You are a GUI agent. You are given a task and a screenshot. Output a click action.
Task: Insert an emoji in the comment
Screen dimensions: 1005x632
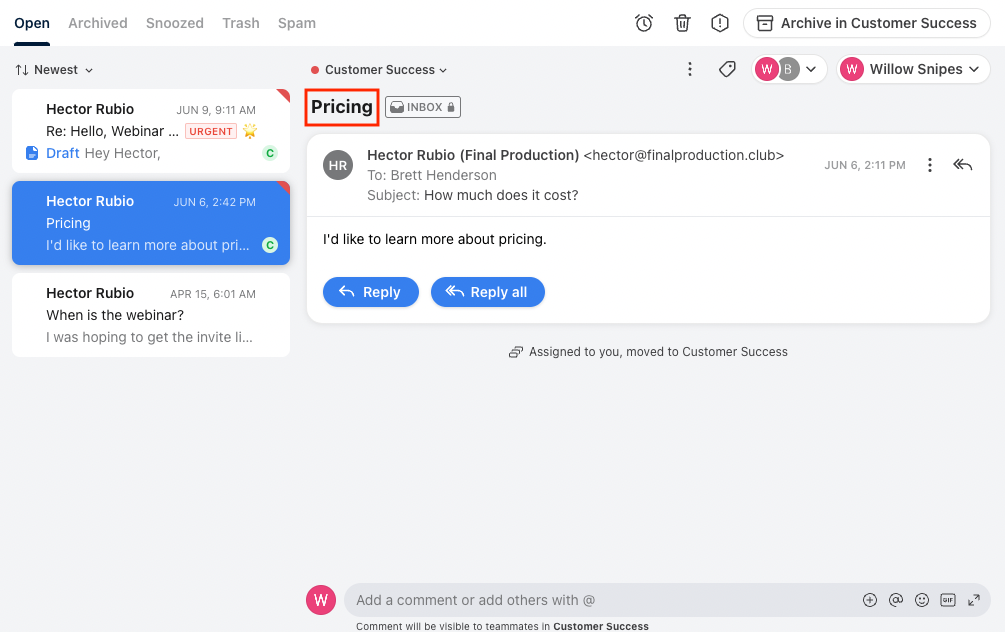(922, 600)
